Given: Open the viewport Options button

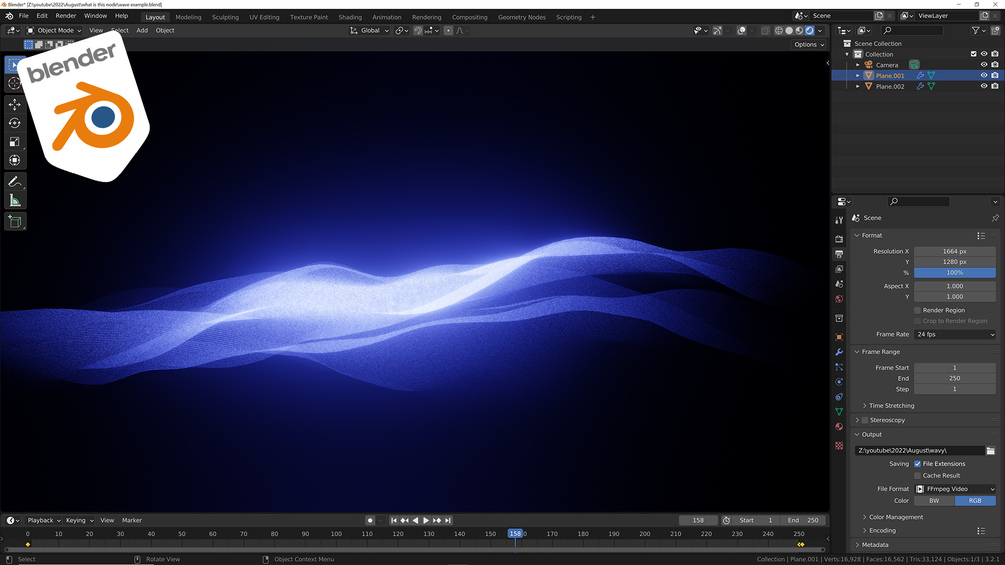Looking at the screenshot, I should coord(808,45).
